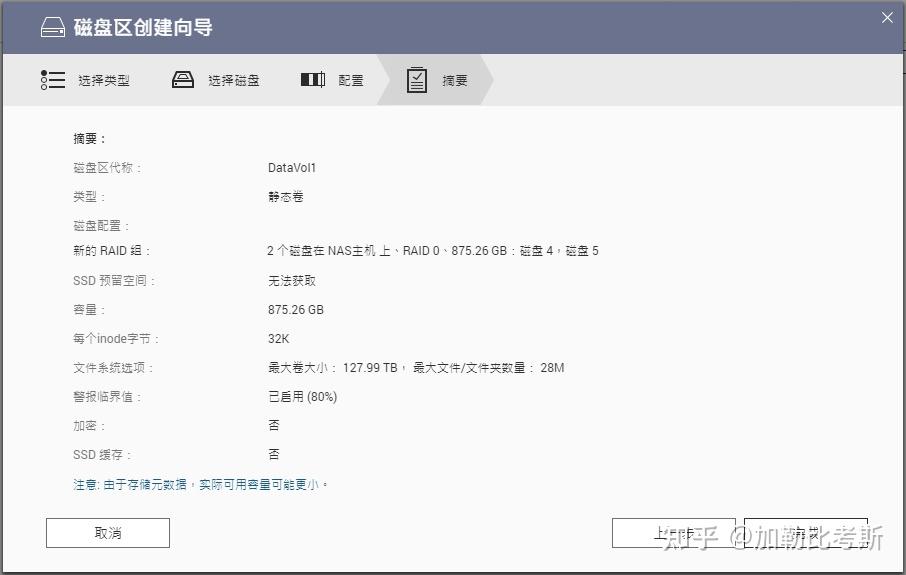The height and width of the screenshot is (575, 906).
Task: Click the 最大卷大小 127.99 TB text
Action: click(333, 368)
